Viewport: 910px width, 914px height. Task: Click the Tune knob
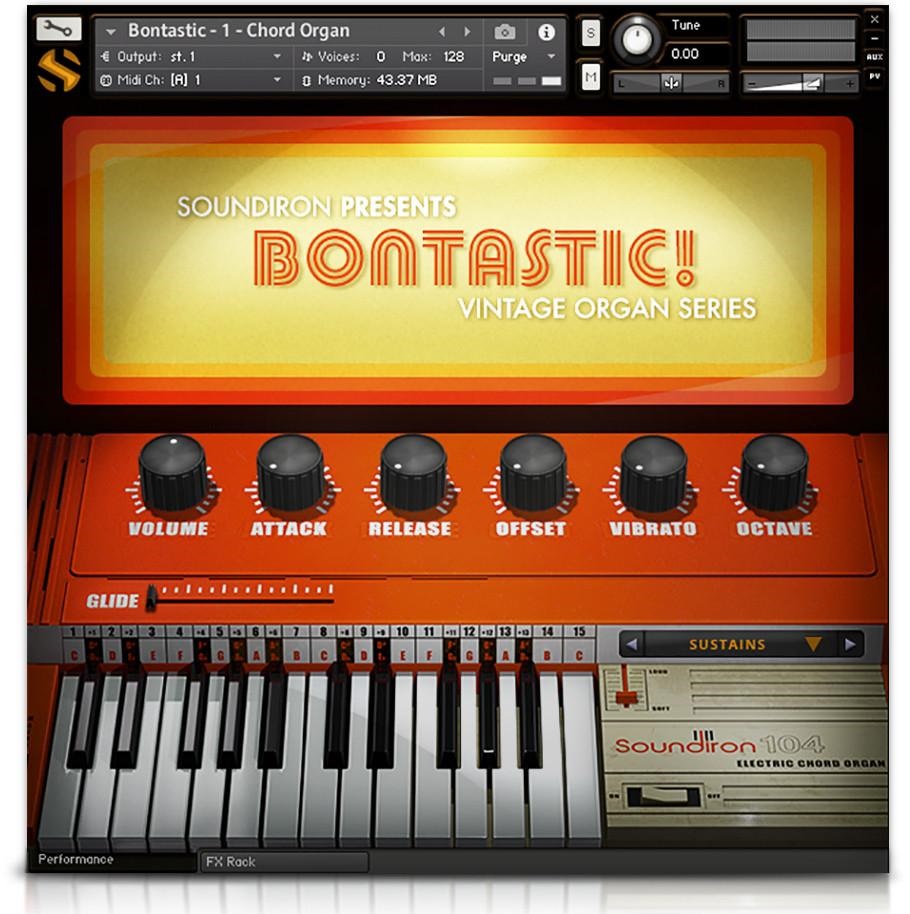tap(637, 40)
